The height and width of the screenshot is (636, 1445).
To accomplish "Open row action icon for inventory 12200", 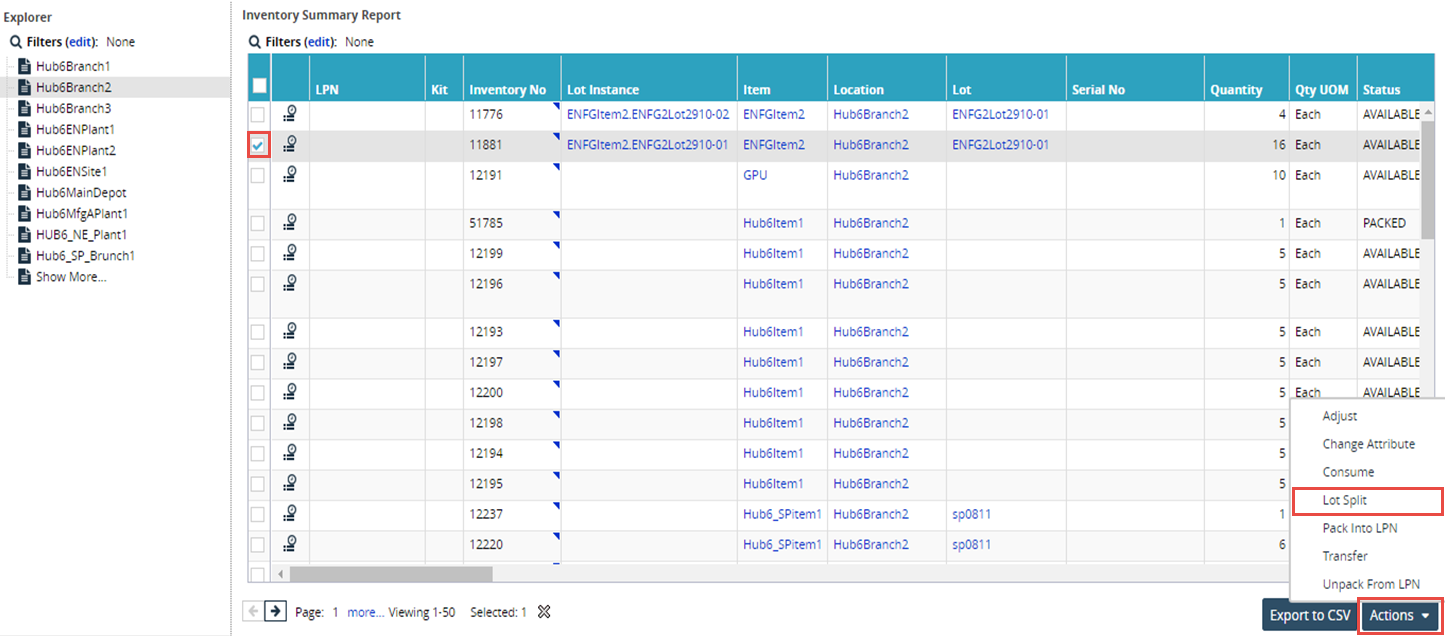I will tap(290, 393).
